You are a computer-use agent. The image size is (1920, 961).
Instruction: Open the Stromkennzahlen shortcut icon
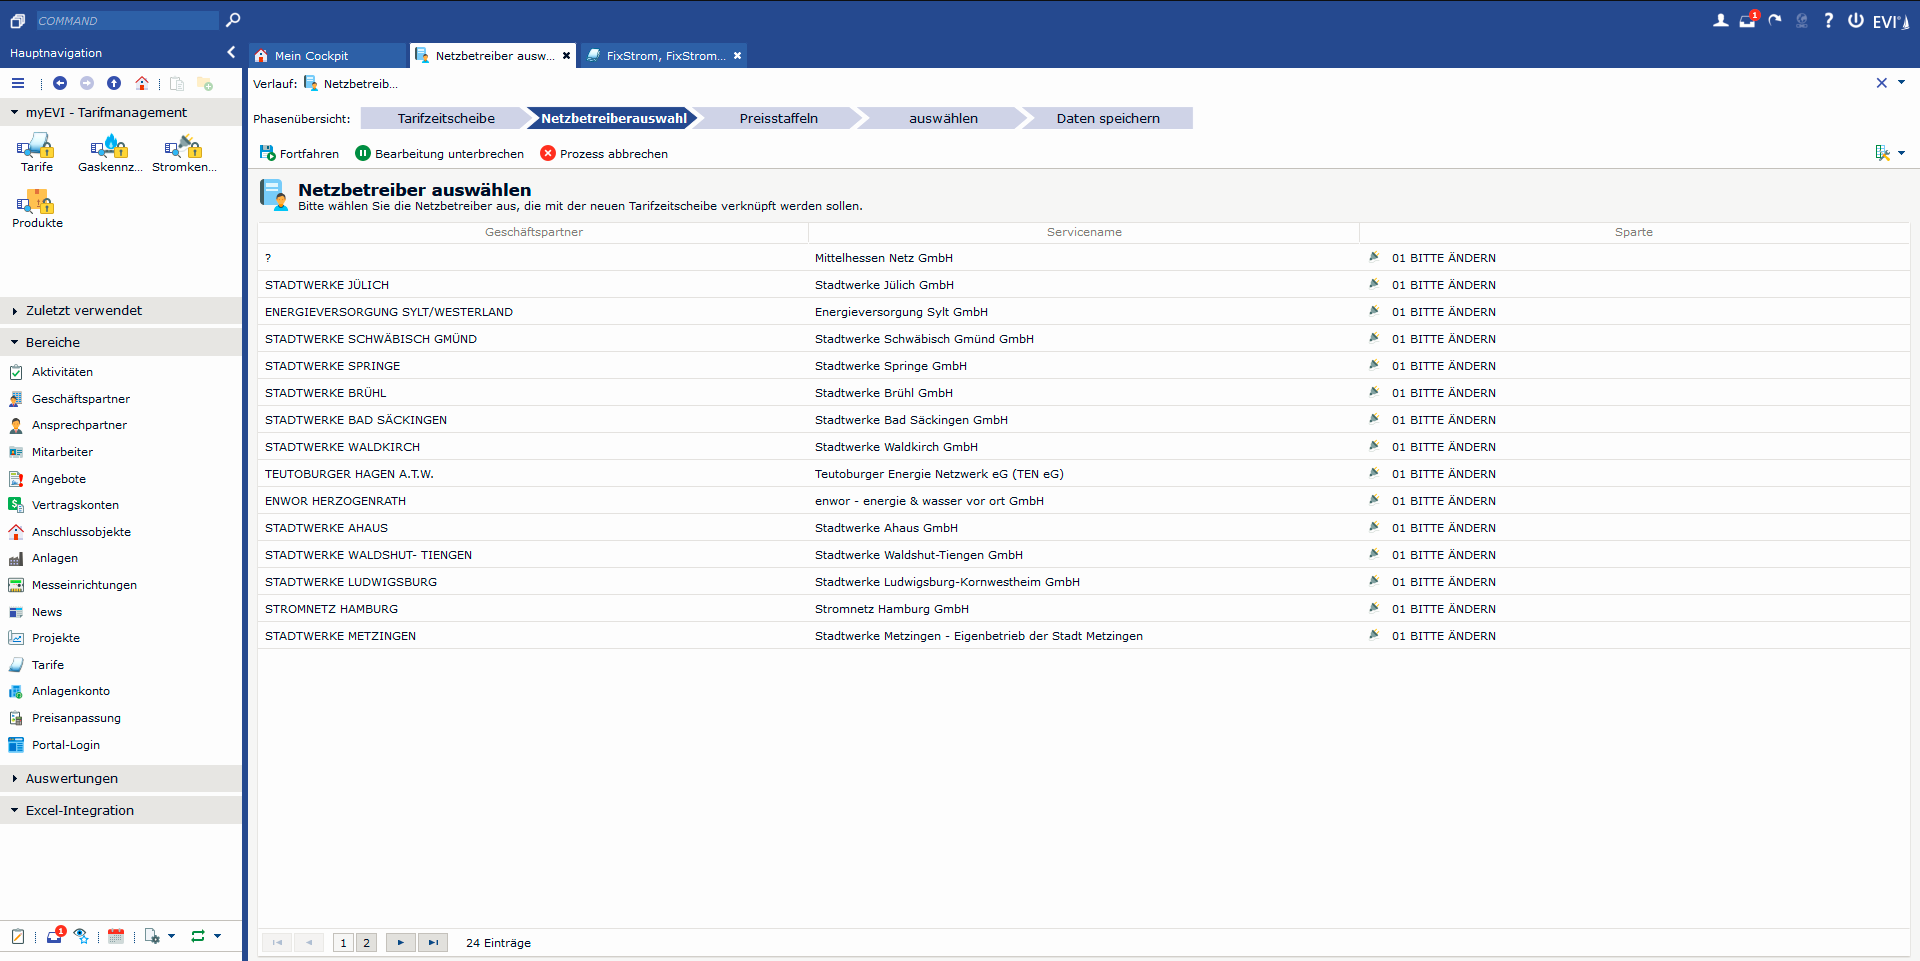pos(183,149)
